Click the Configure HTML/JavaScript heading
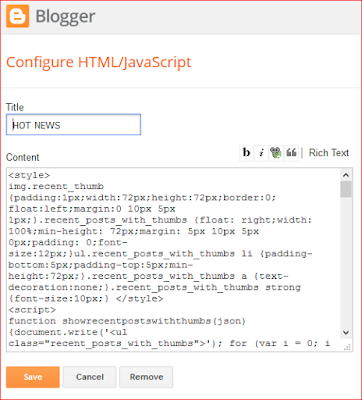 click(99, 62)
